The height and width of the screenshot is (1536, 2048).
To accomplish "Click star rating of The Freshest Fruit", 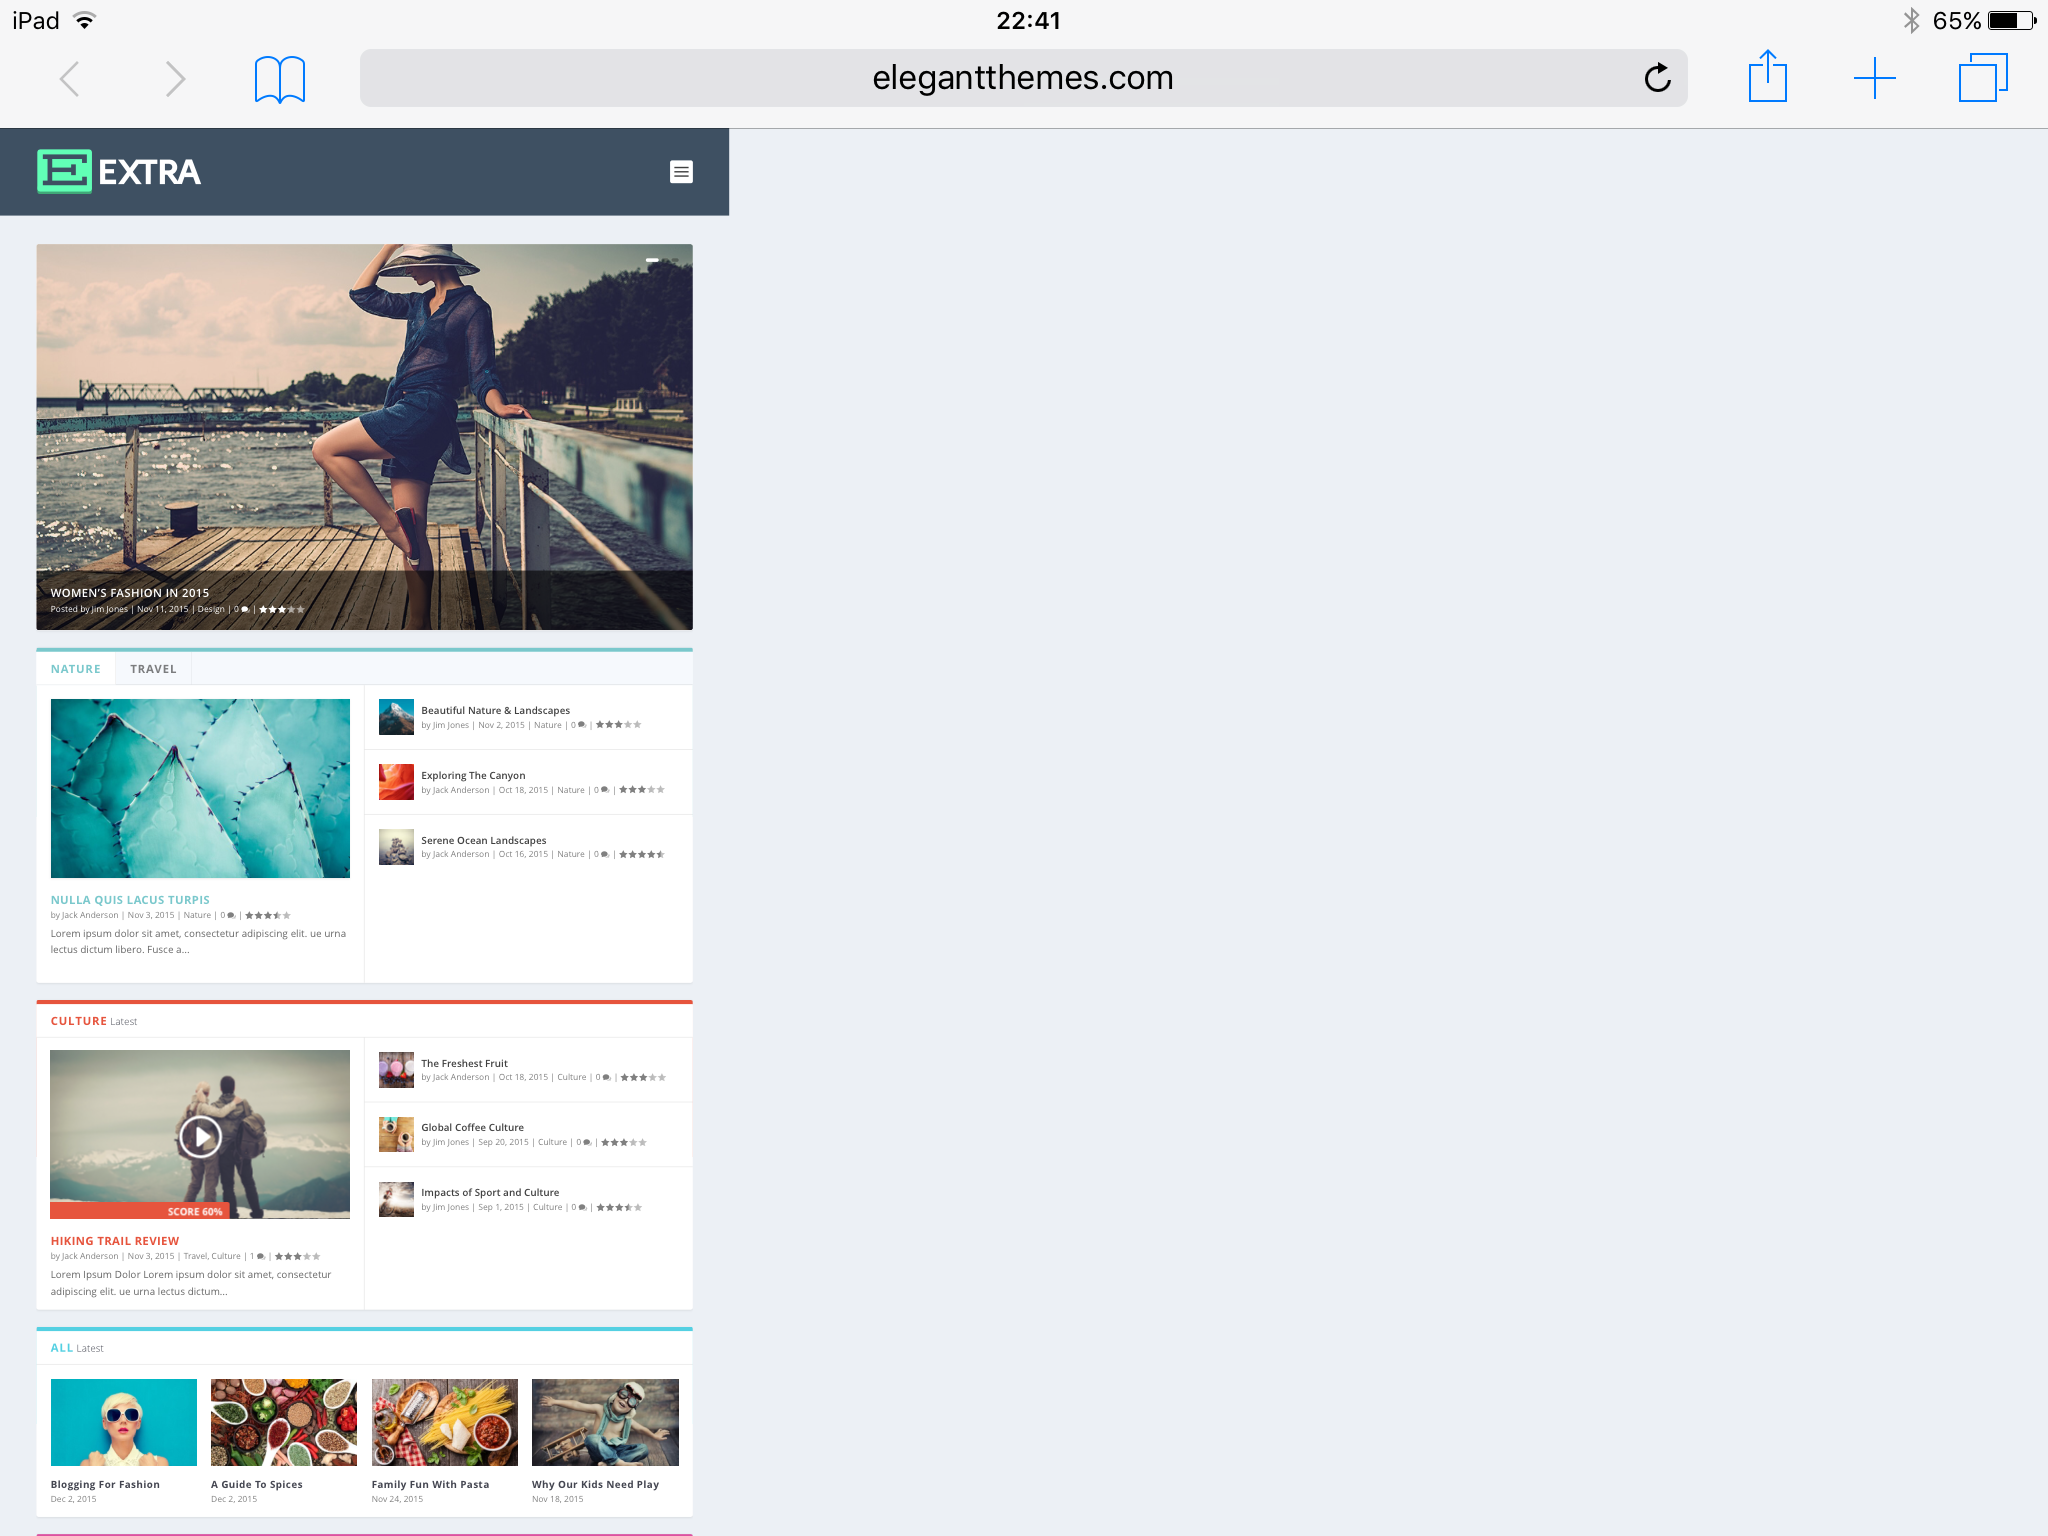I will click(x=643, y=1077).
